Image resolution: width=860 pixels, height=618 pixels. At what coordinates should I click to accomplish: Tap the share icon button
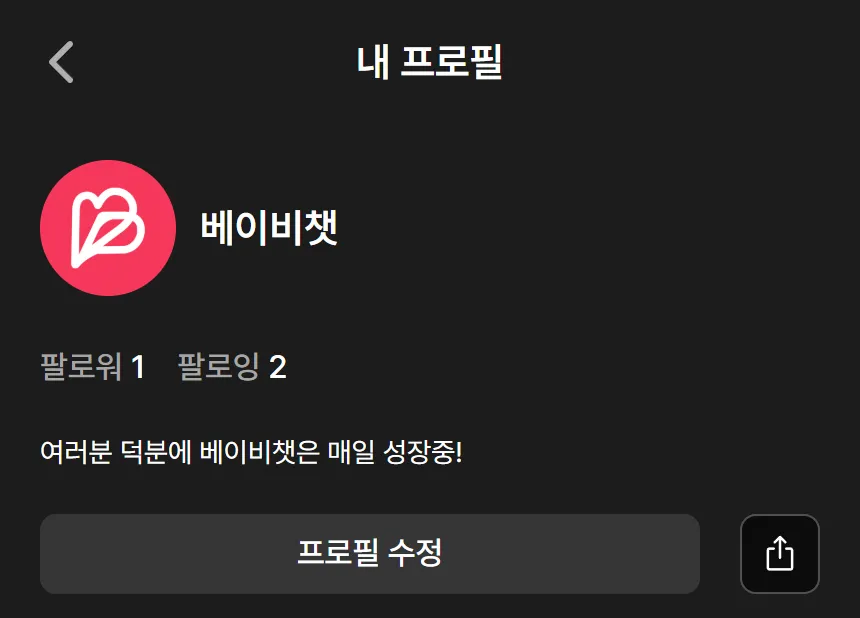[779, 554]
